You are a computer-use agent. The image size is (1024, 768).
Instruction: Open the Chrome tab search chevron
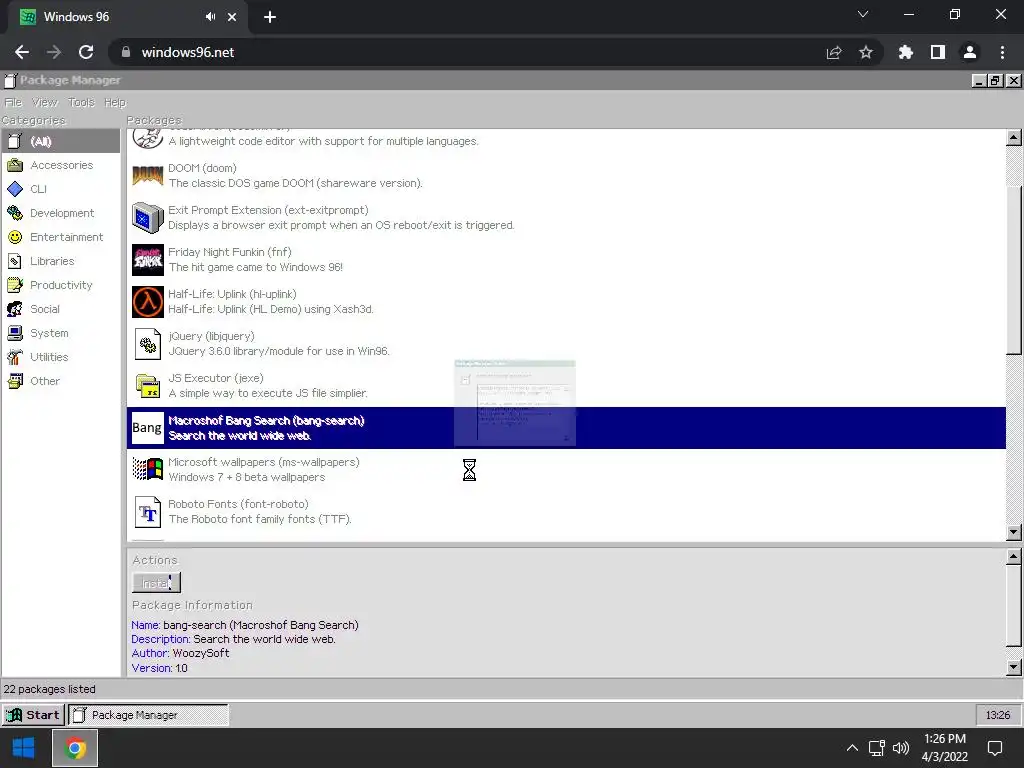click(x=863, y=14)
